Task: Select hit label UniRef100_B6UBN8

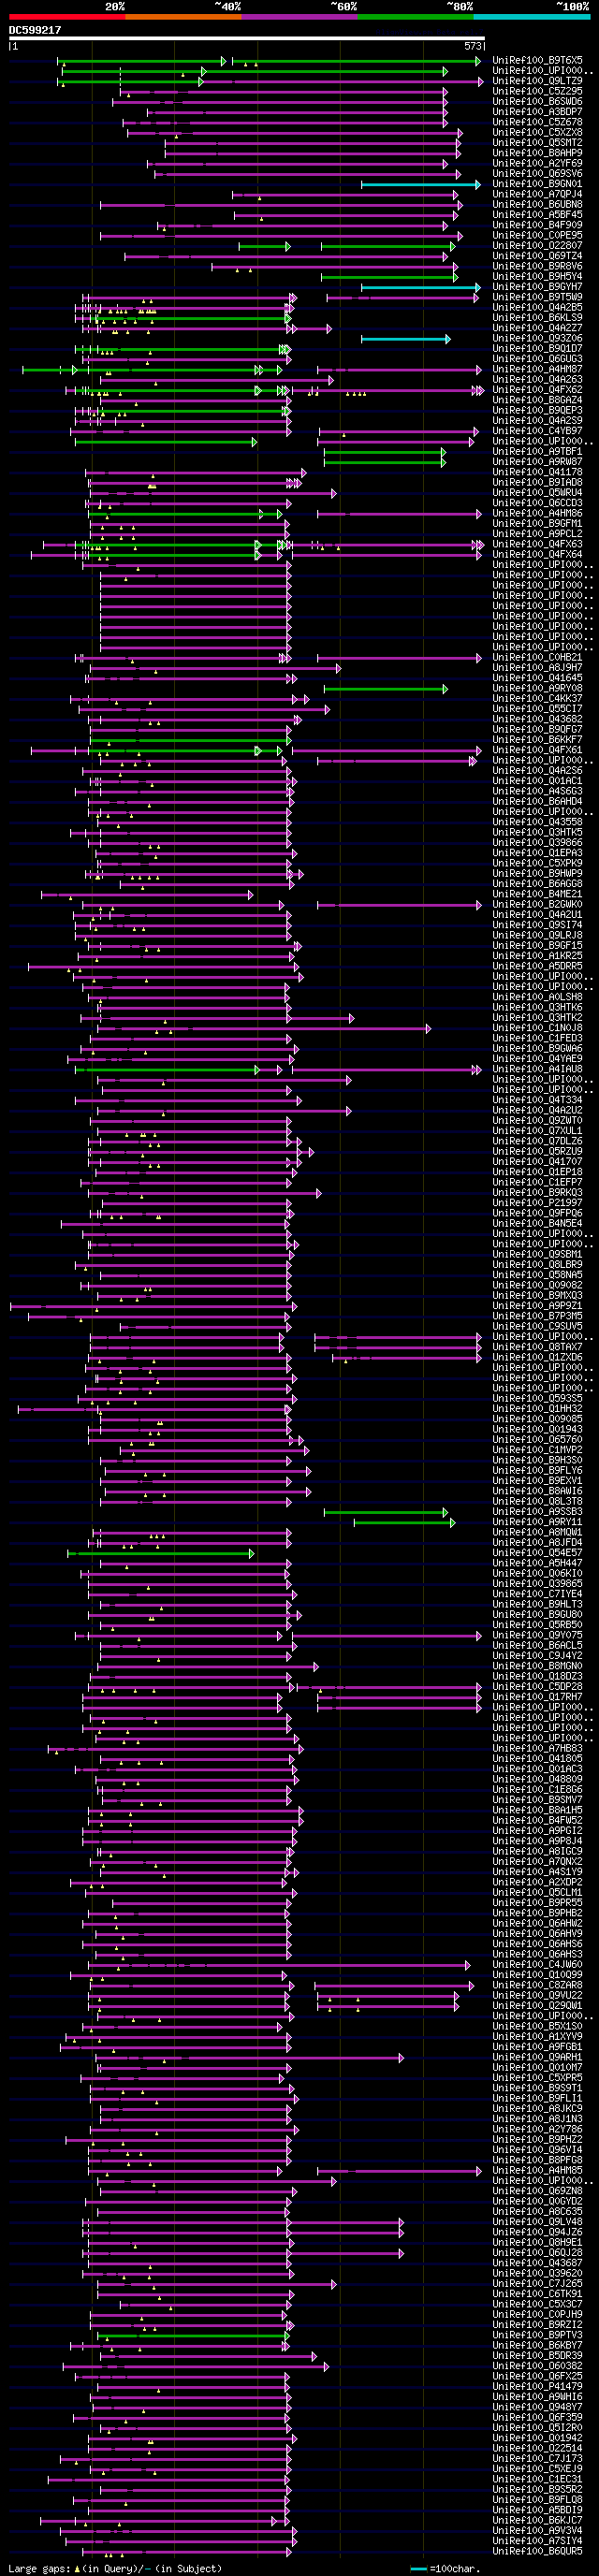Action: pyautogui.click(x=537, y=205)
